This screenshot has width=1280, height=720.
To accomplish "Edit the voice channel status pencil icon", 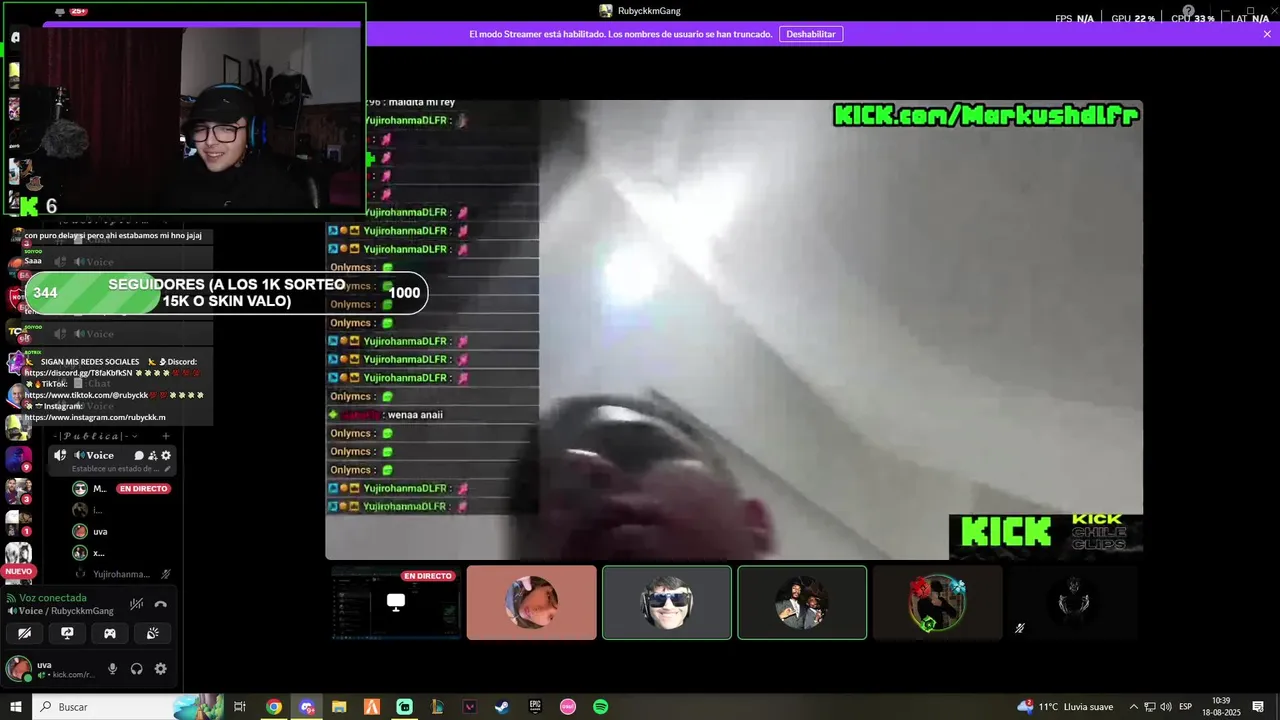I will [x=167, y=468].
